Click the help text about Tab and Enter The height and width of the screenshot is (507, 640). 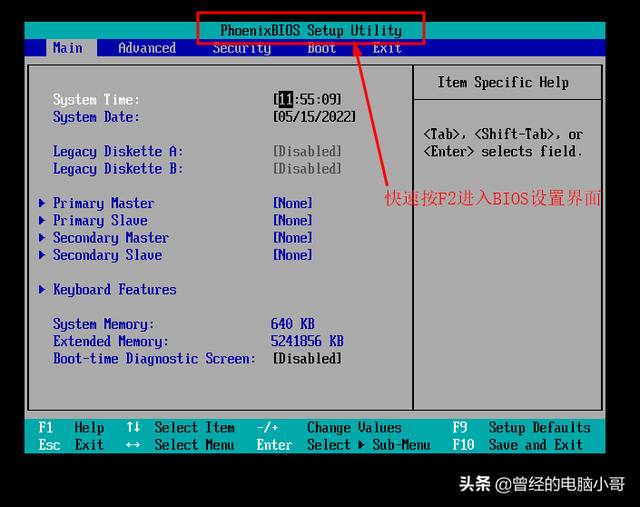point(503,143)
